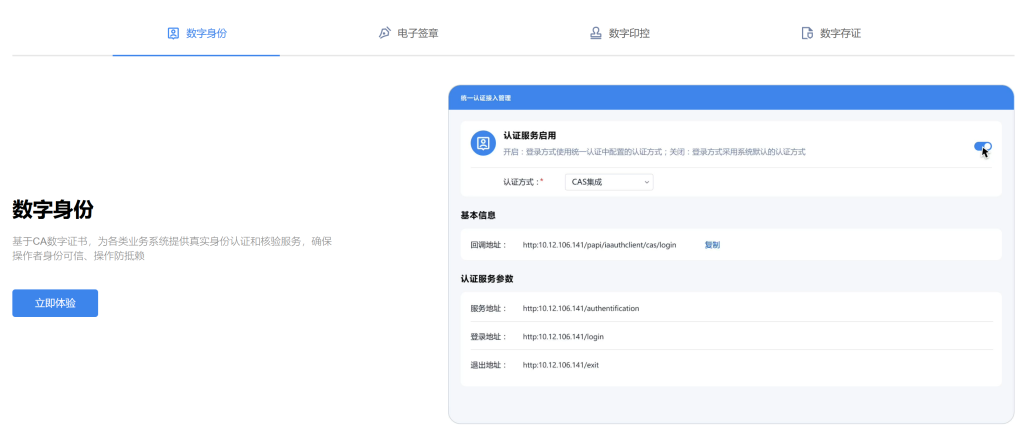Select the 数字身份 tab label
The image size is (1024, 435).
pyautogui.click(x=206, y=33)
